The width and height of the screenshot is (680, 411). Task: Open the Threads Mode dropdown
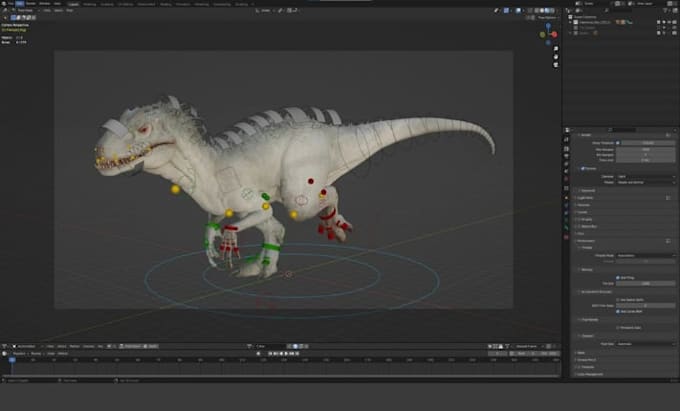646,256
